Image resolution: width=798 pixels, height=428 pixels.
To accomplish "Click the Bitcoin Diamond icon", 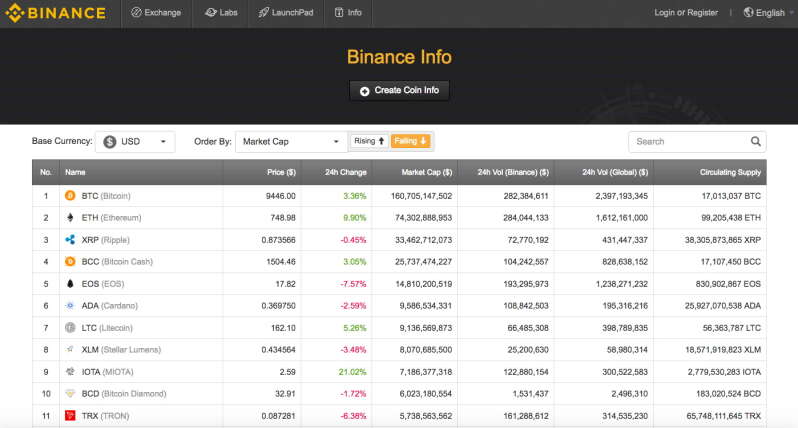I will click(x=70, y=393).
